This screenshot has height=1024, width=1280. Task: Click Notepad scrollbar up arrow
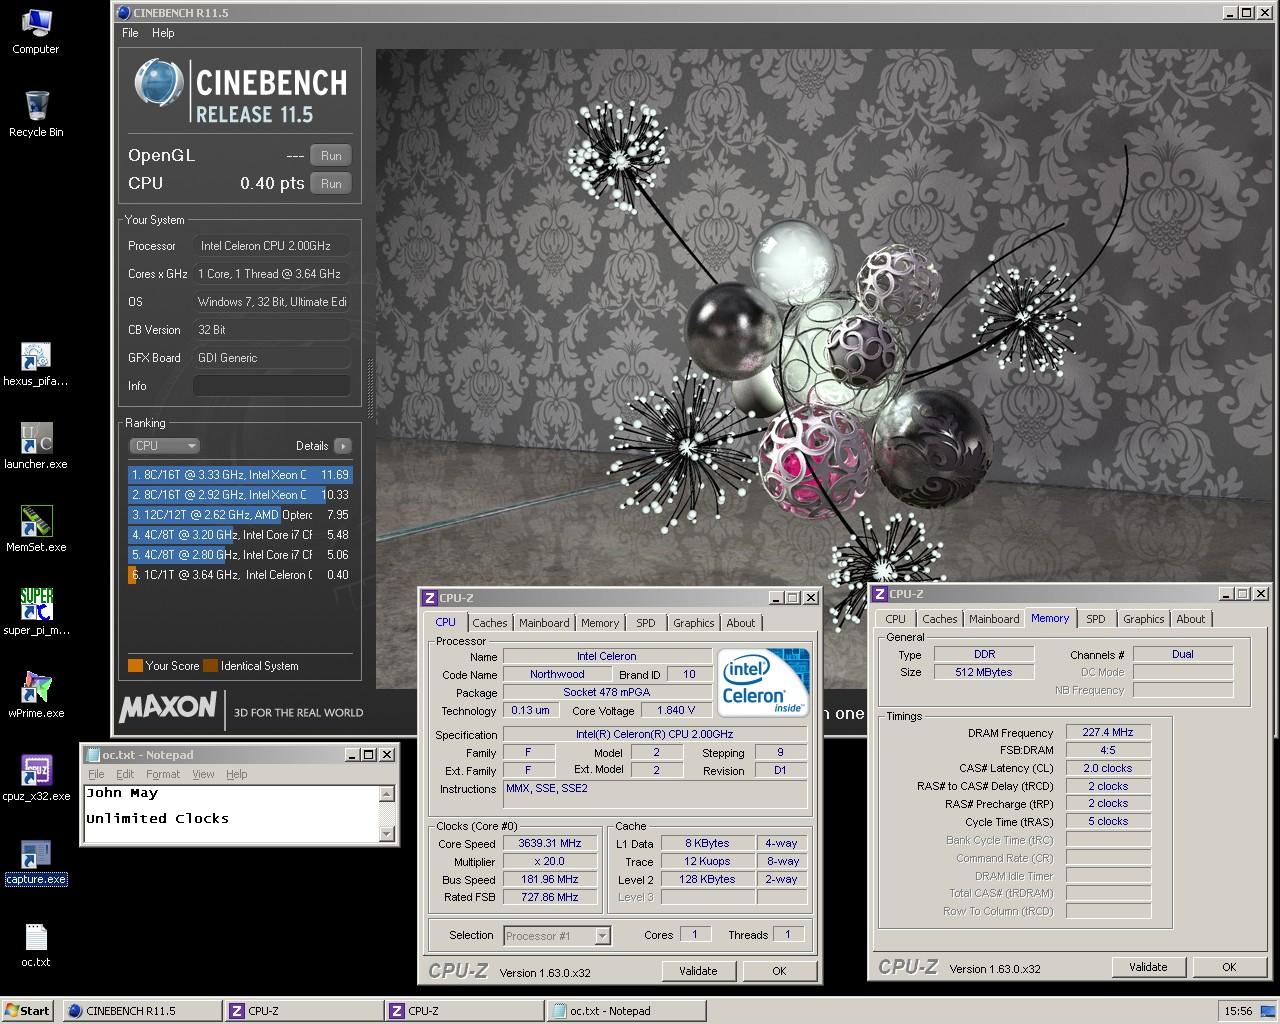click(x=387, y=794)
